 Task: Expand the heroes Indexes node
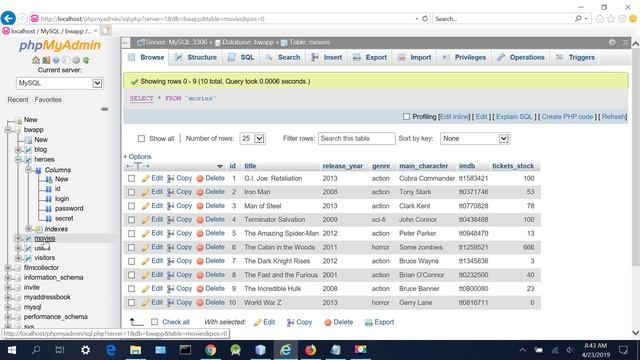click(29, 229)
